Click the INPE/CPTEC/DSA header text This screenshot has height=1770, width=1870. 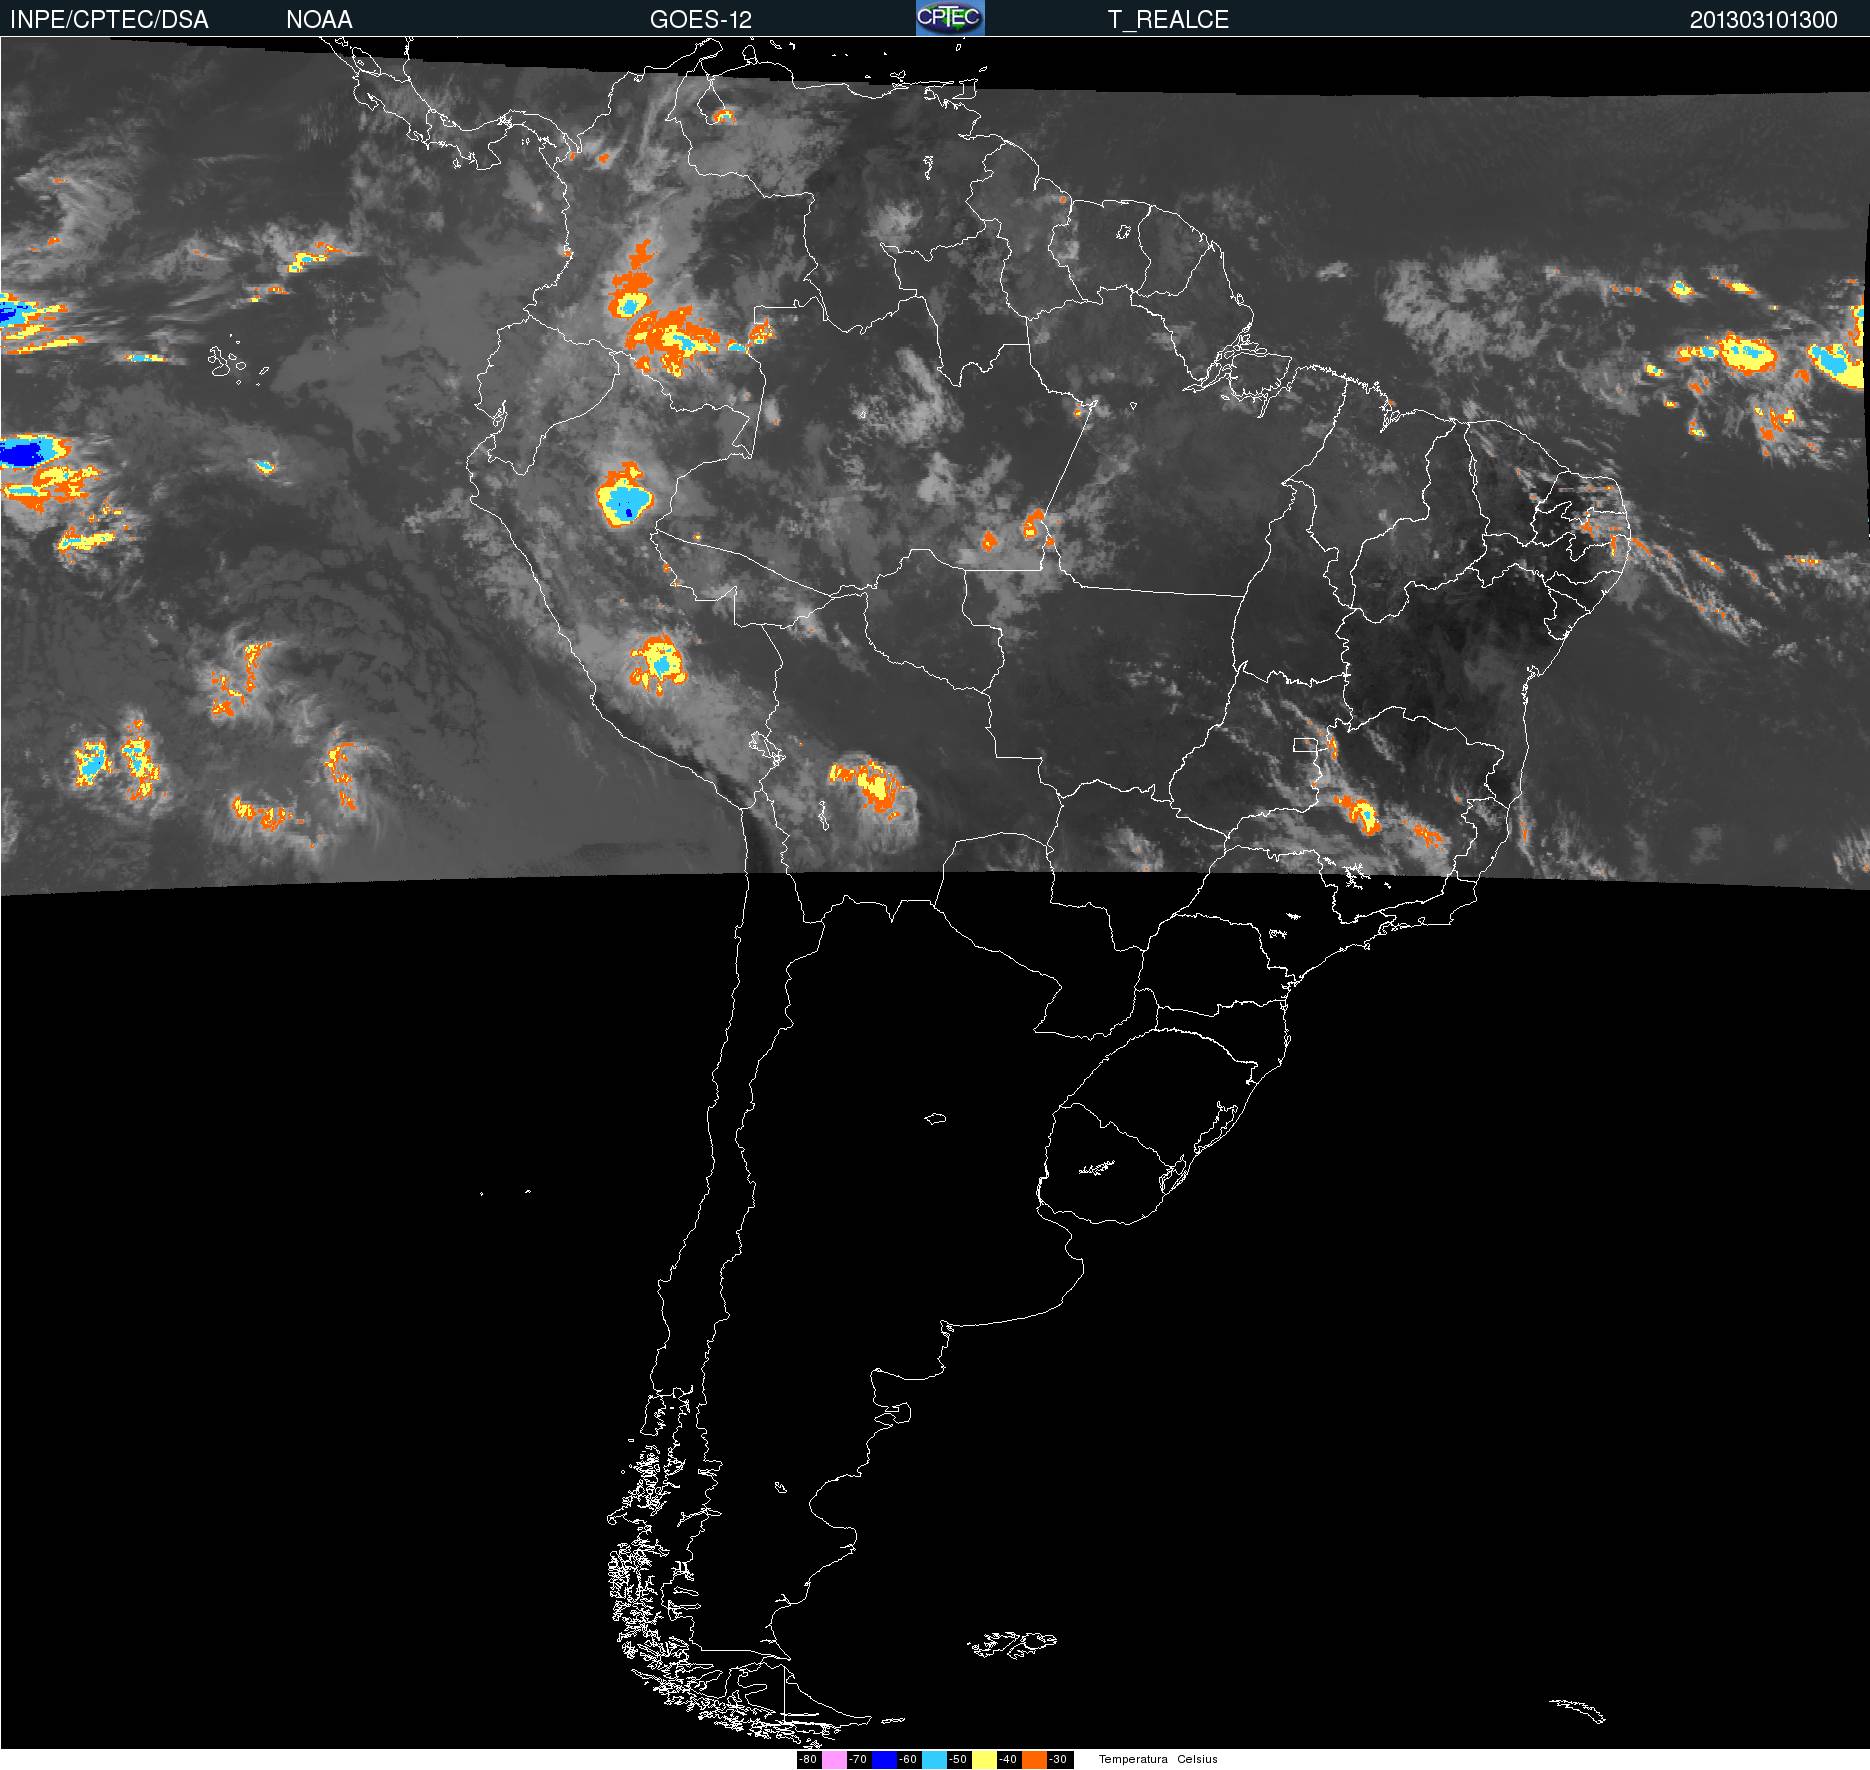click(x=109, y=20)
